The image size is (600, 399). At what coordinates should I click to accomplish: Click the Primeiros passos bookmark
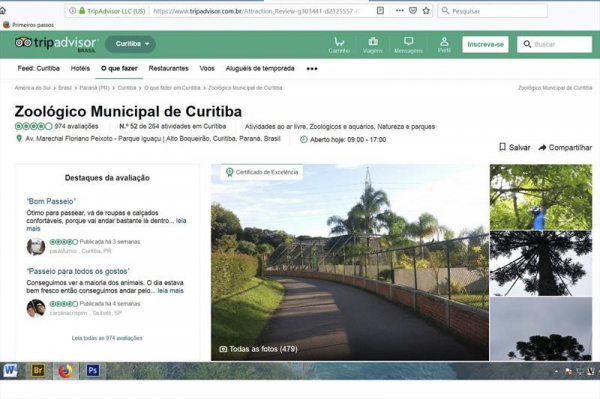(28, 25)
